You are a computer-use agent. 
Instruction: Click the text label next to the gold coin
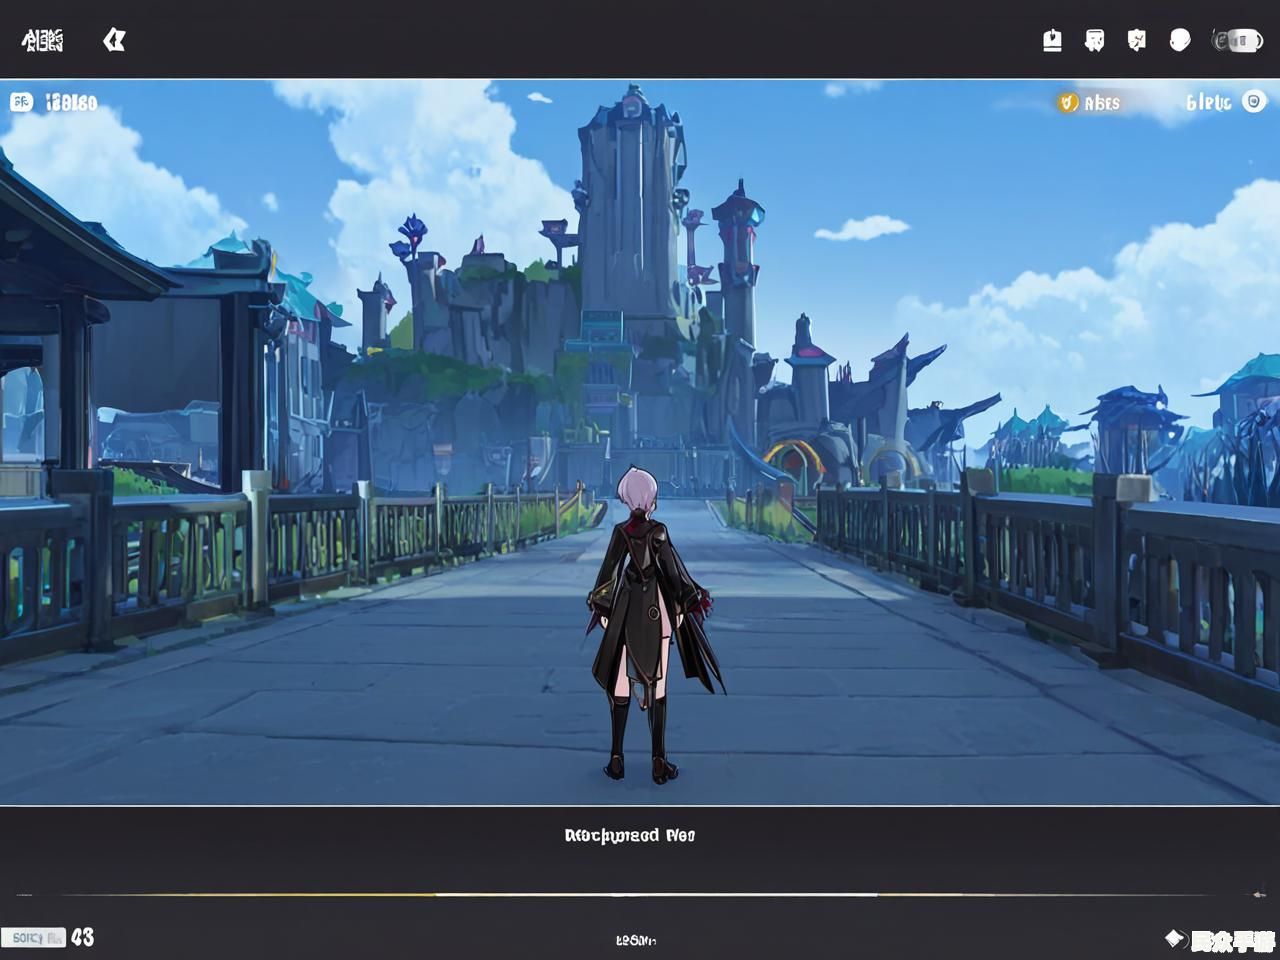tap(1102, 102)
